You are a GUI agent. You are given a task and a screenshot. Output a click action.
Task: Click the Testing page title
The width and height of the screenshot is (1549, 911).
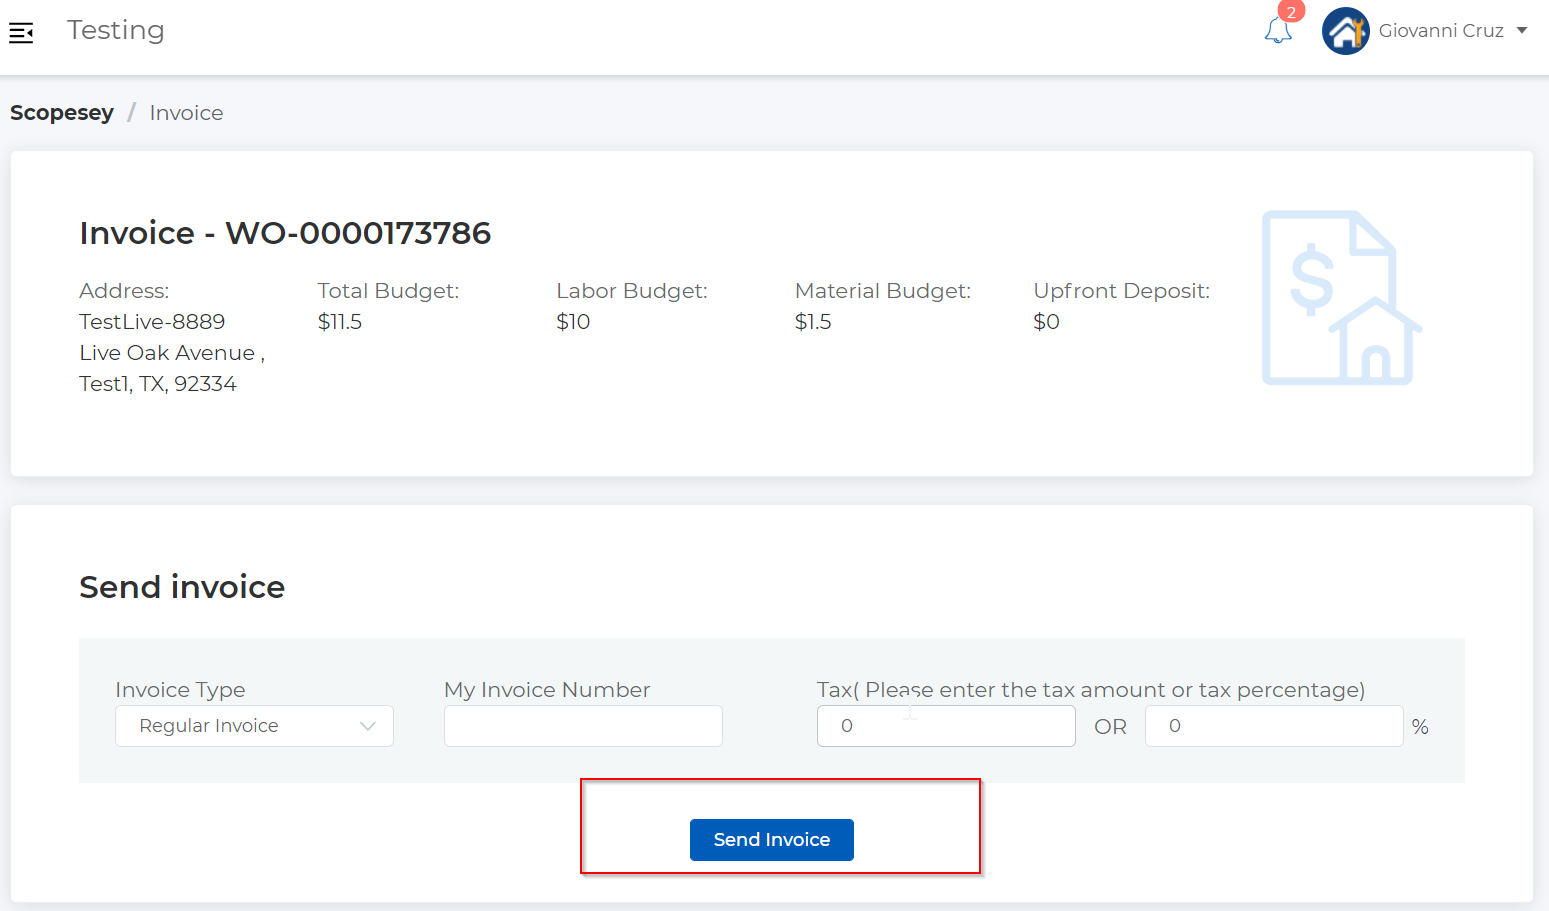[x=115, y=30]
